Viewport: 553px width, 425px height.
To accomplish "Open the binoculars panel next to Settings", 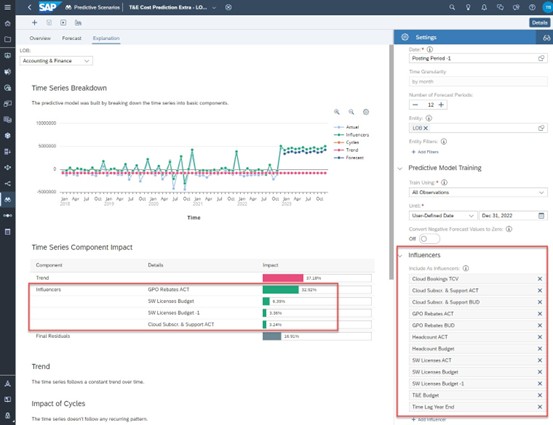I will [x=546, y=37].
